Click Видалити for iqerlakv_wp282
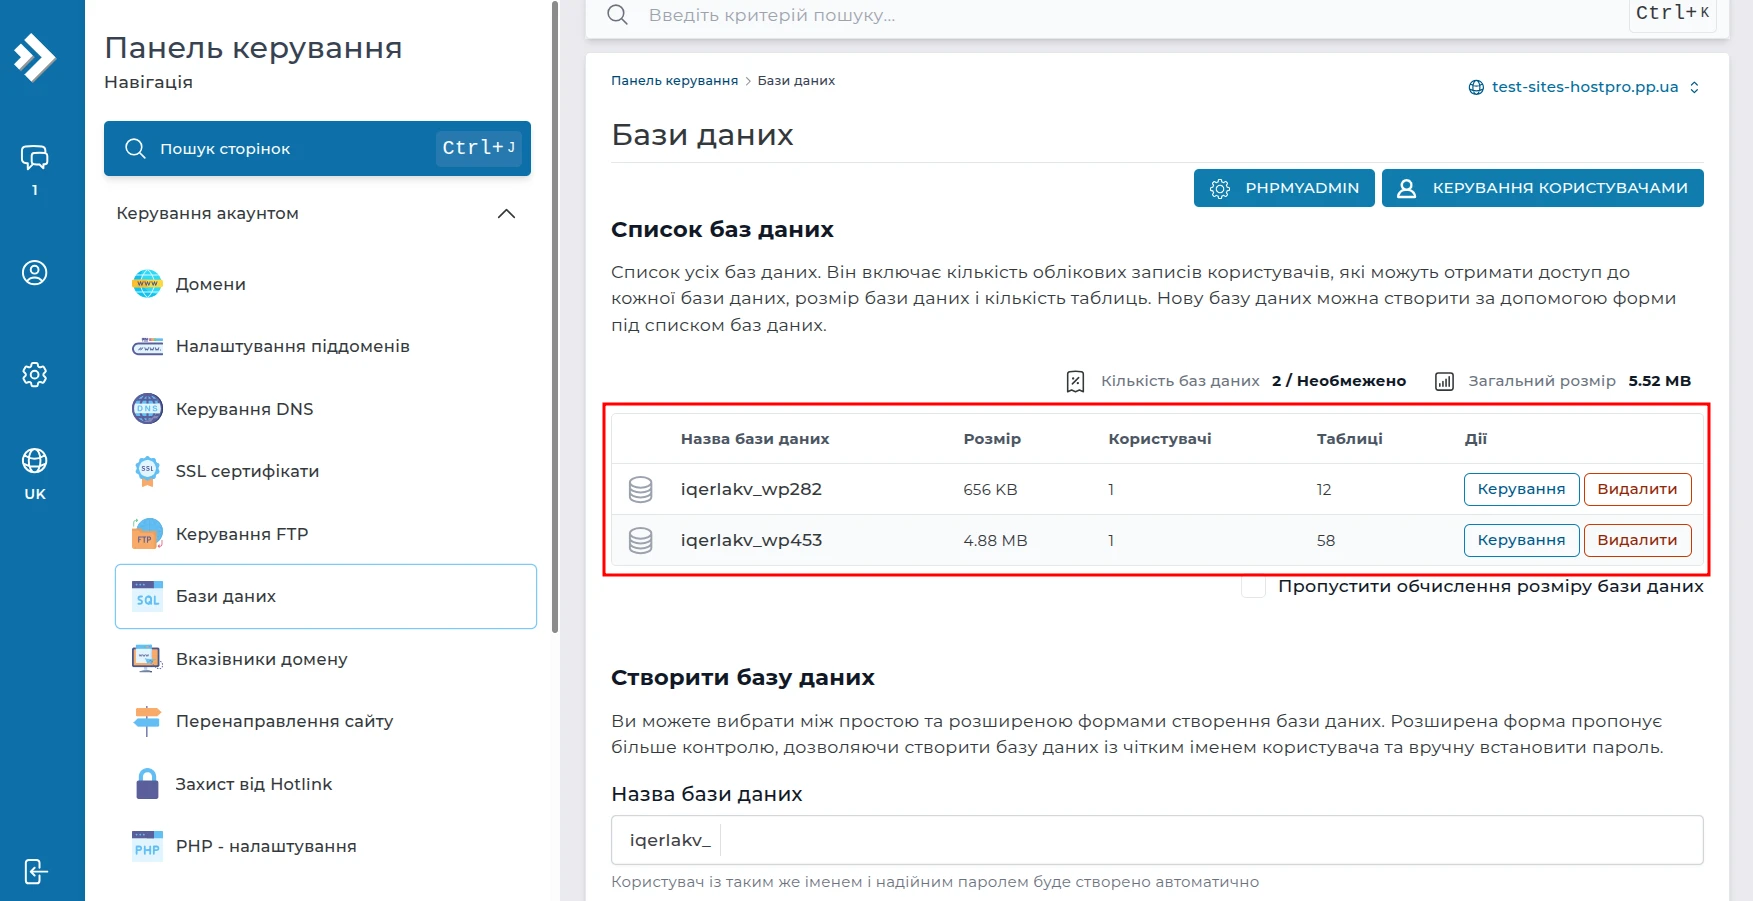Screen dimensions: 1753x901 click(x=1637, y=489)
